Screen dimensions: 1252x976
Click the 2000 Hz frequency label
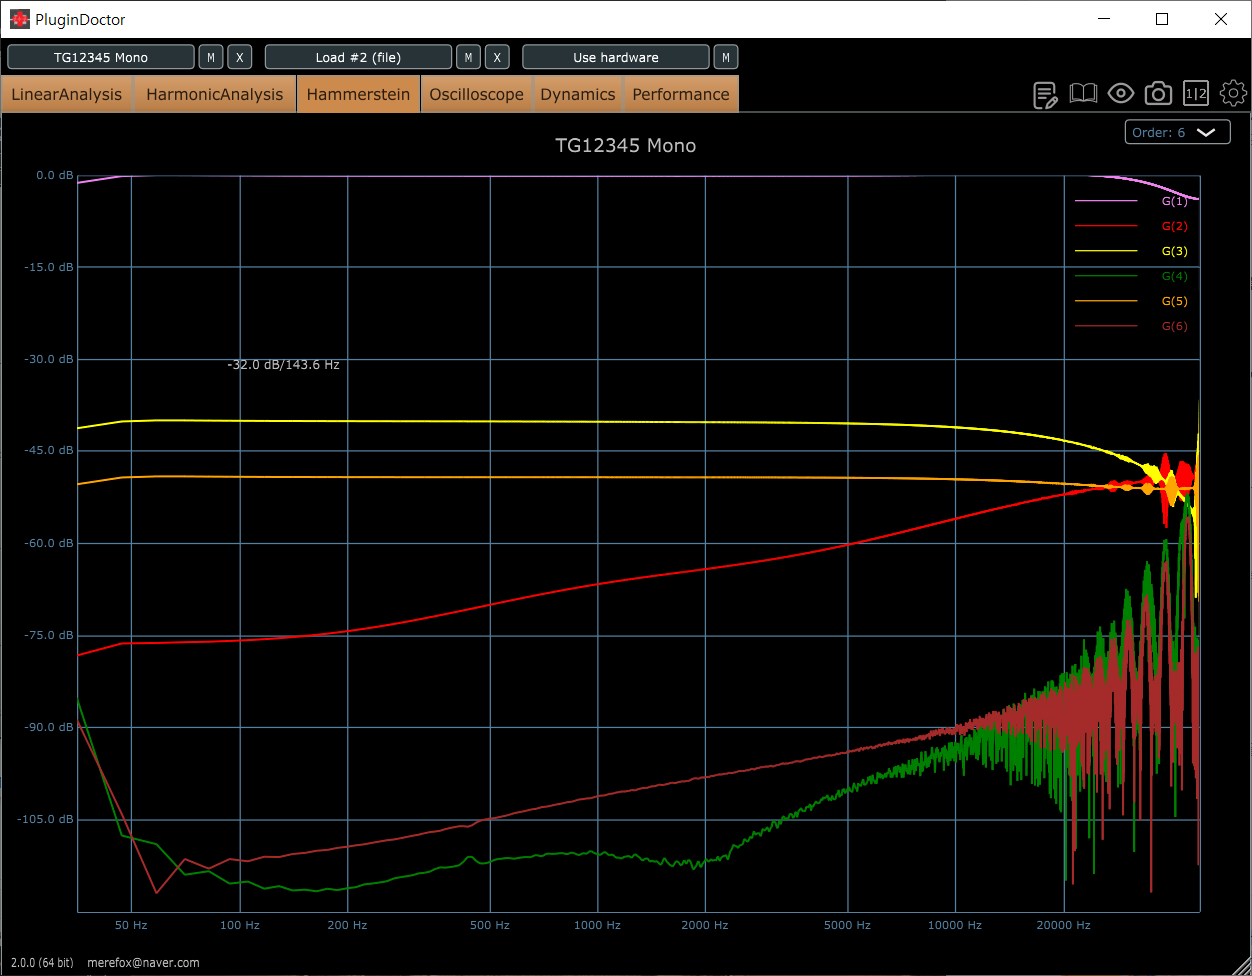pyautogui.click(x=705, y=925)
